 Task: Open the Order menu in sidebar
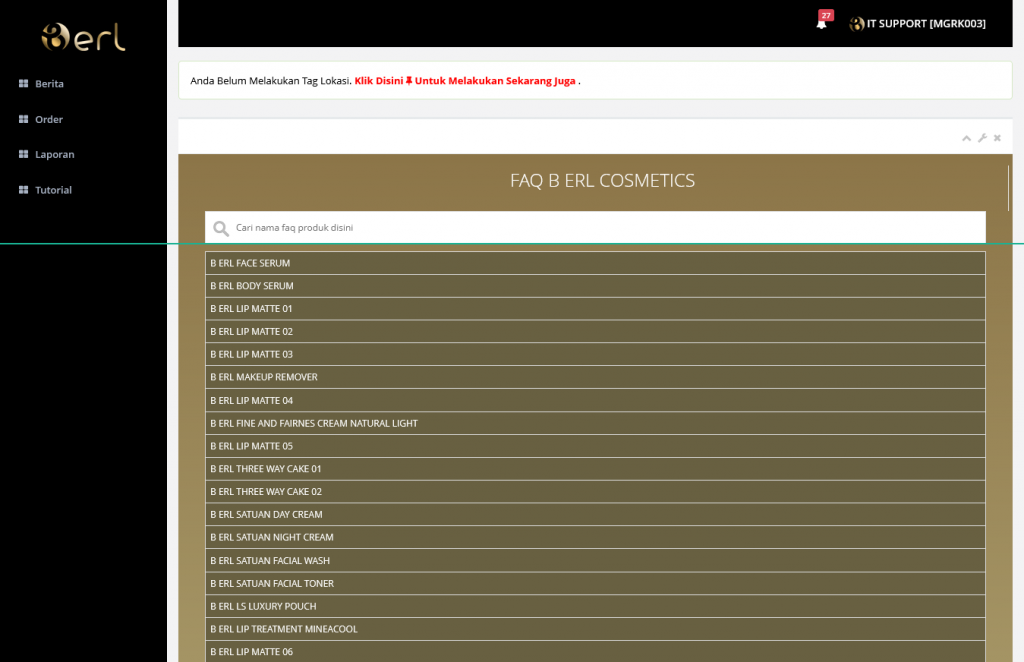(x=49, y=120)
